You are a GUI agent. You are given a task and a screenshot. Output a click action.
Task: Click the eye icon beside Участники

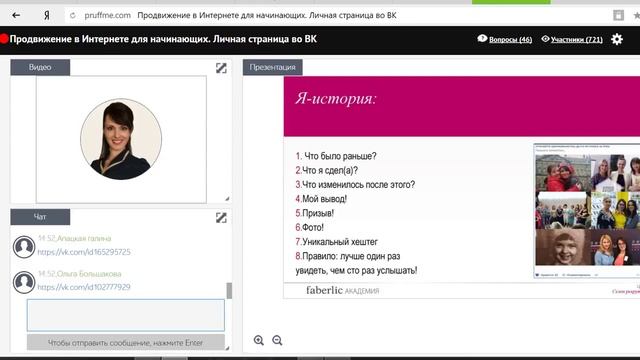pos(545,39)
